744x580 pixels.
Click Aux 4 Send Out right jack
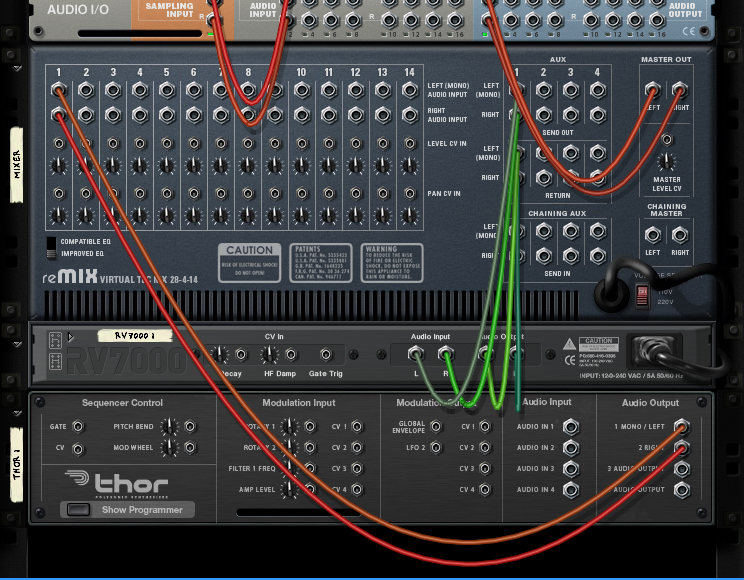click(x=598, y=114)
